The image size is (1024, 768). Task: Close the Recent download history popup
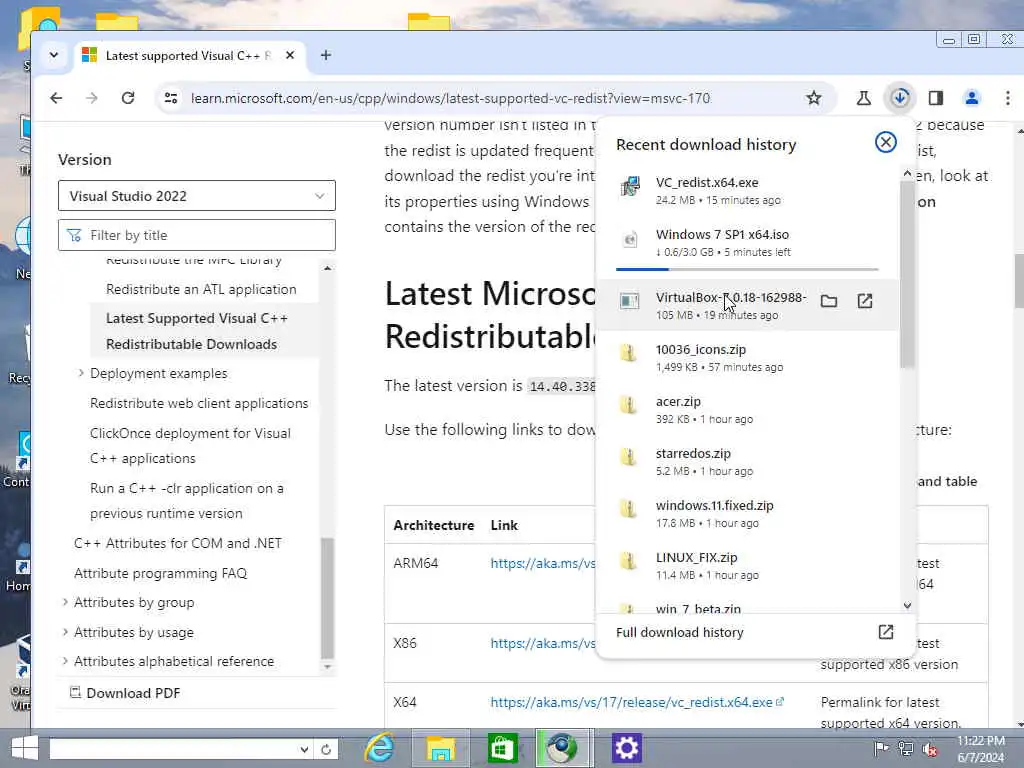[x=886, y=142]
